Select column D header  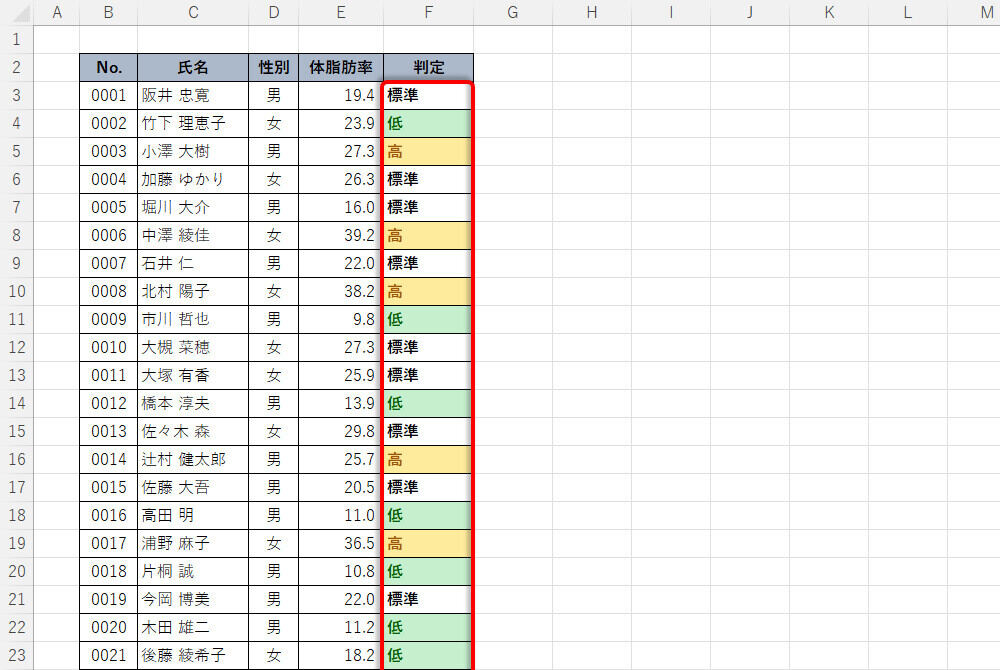coord(274,12)
